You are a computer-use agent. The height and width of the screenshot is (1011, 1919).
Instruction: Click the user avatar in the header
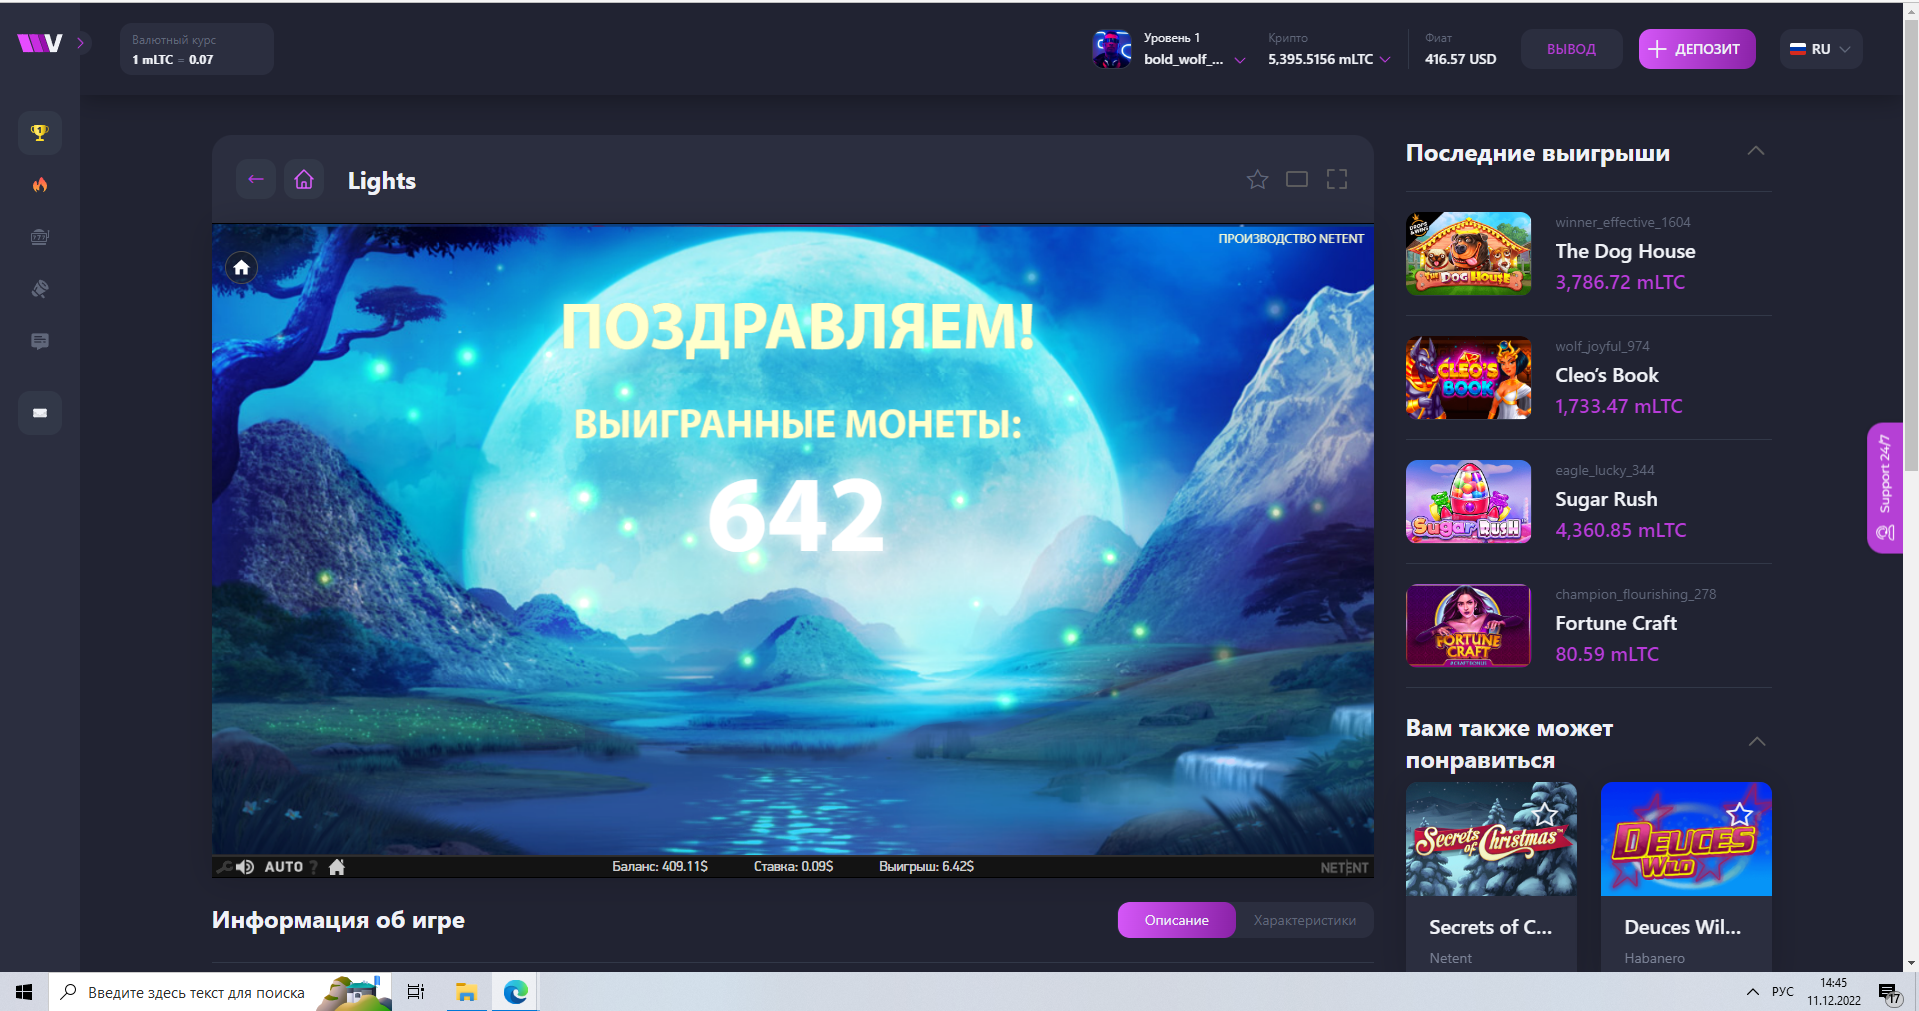(x=1112, y=49)
